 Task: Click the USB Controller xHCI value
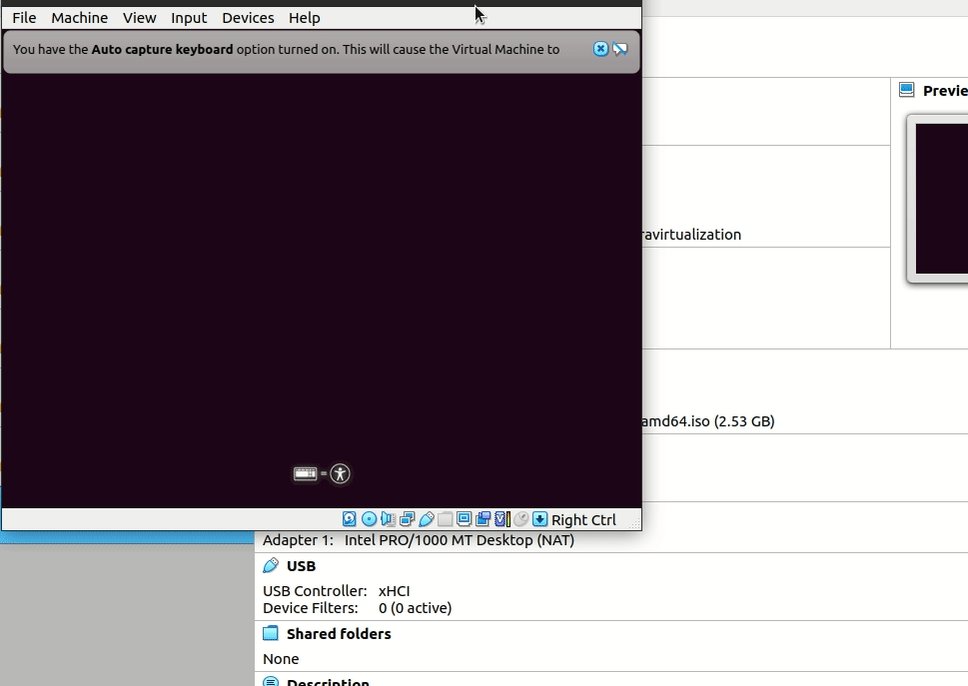394,591
